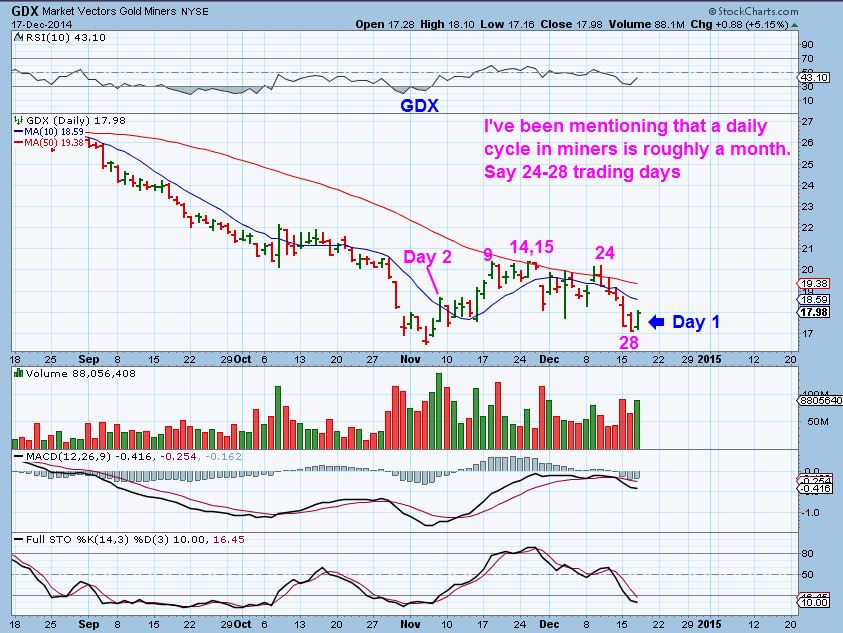Click the magenta 'Day 2' annotation
This screenshot has width=843, height=633.
coord(427,257)
